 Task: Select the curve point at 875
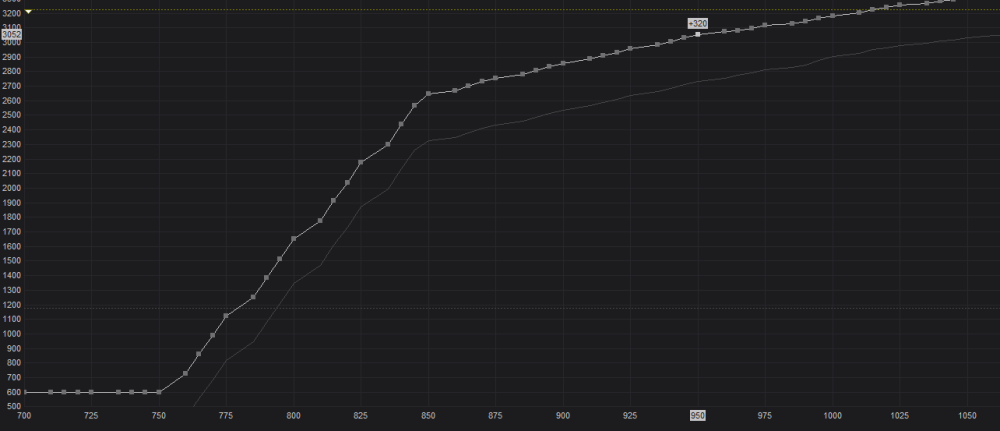[x=496, y=78]
